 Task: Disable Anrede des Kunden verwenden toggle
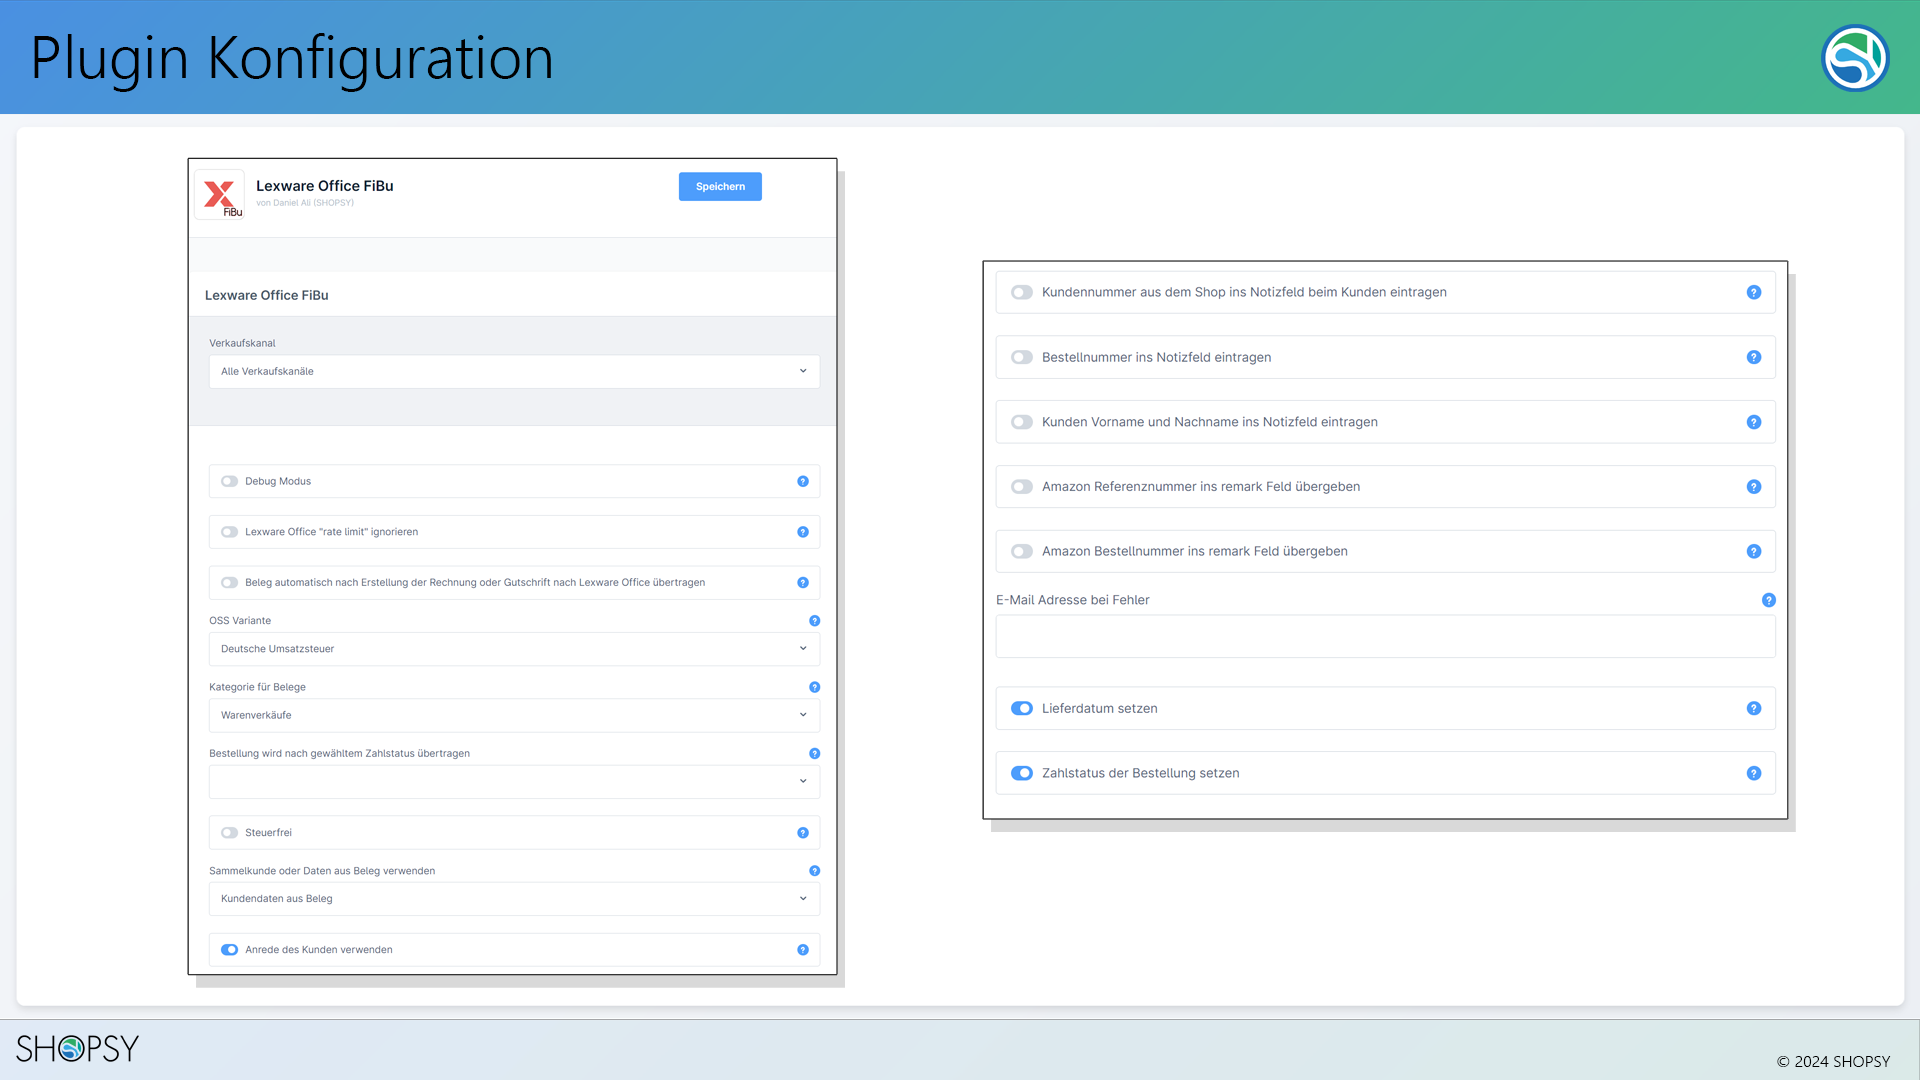tap(230, 950)
